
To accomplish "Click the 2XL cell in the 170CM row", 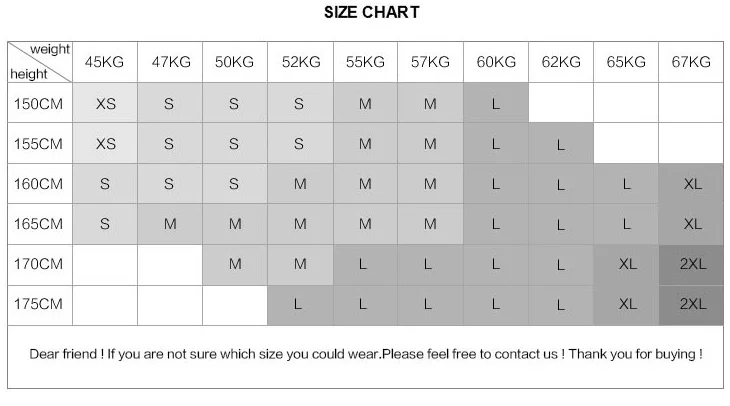I will click(691, 264).
